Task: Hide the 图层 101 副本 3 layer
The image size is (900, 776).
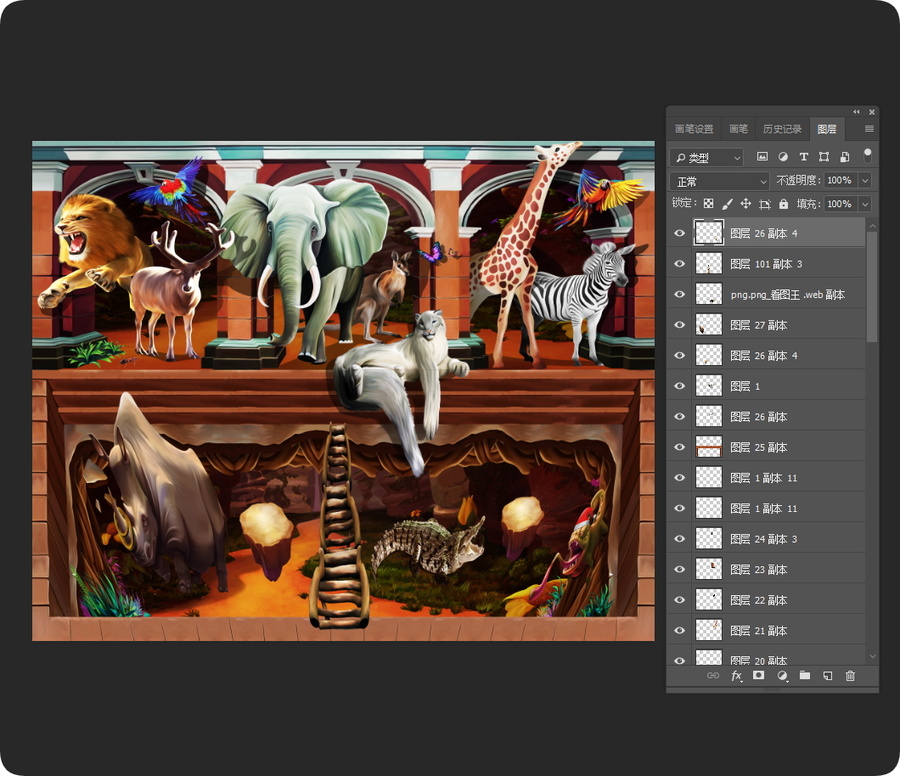Action: (680, 264)
